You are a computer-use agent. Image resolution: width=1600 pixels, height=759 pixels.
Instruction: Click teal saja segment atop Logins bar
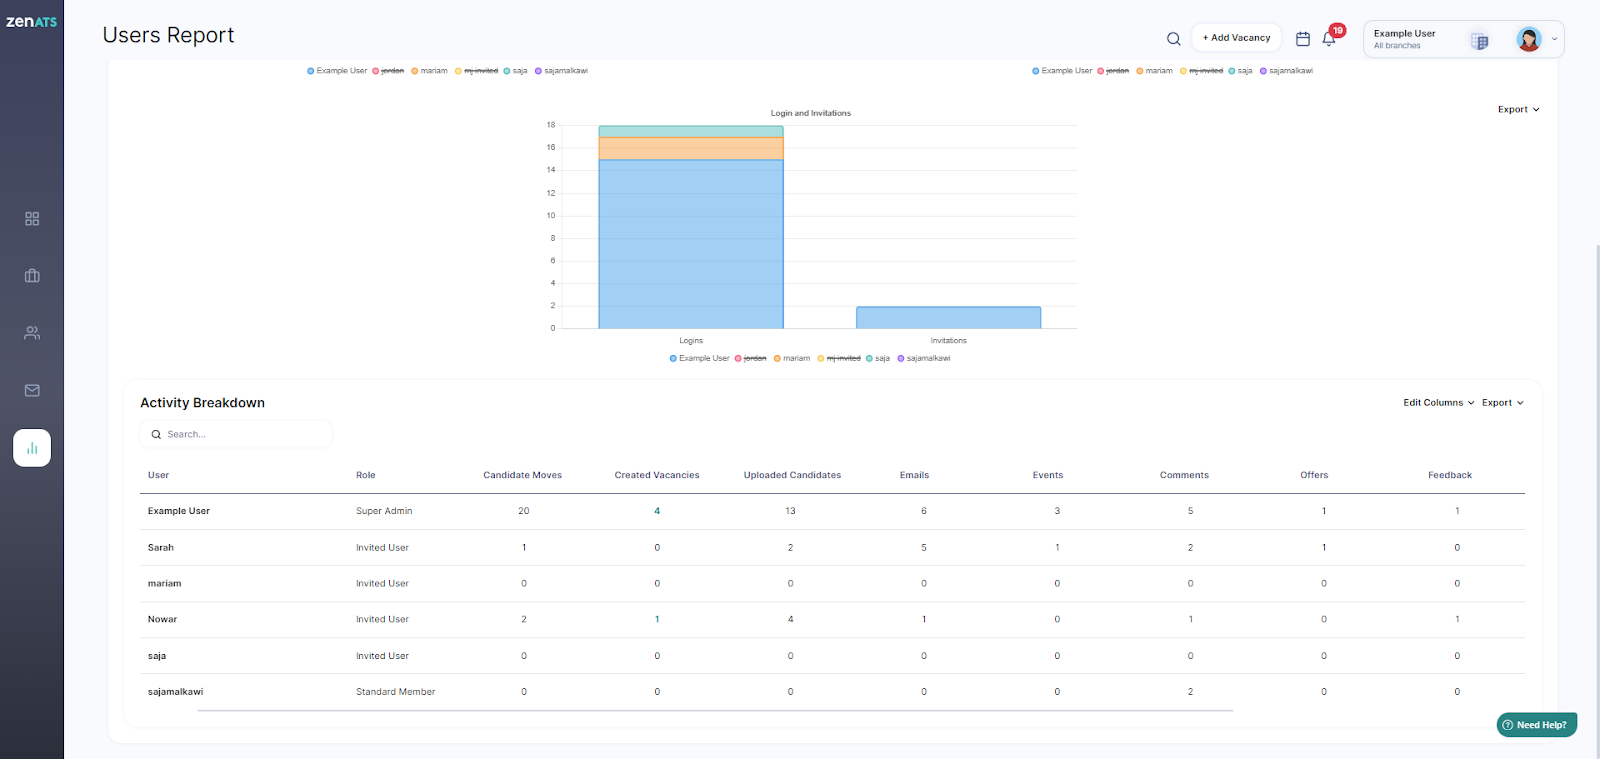point(691,131)
